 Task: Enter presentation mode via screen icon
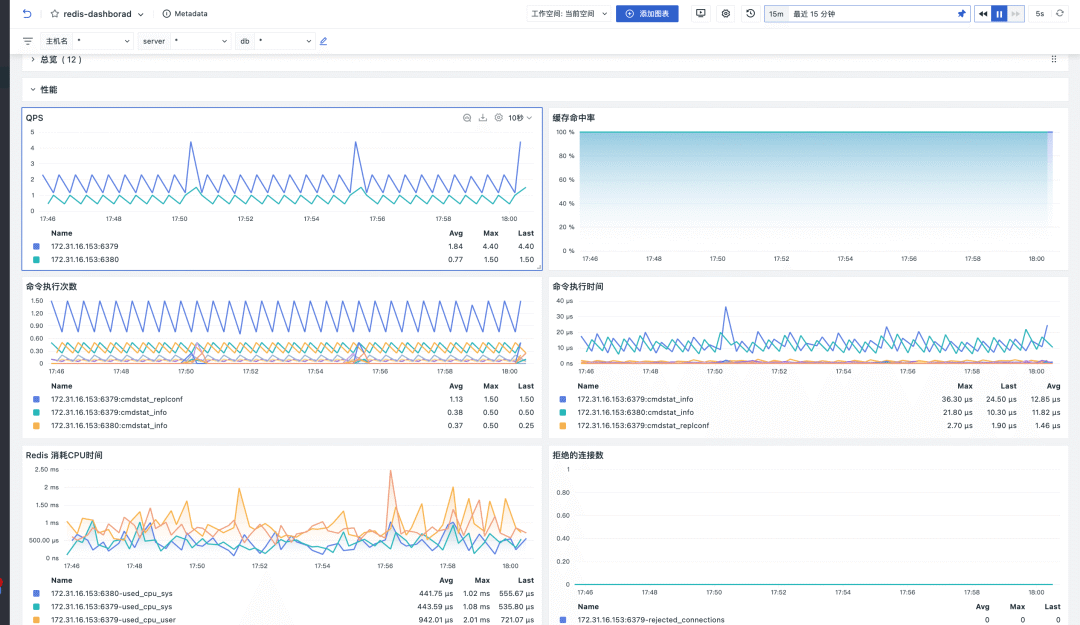coord(700,13)
